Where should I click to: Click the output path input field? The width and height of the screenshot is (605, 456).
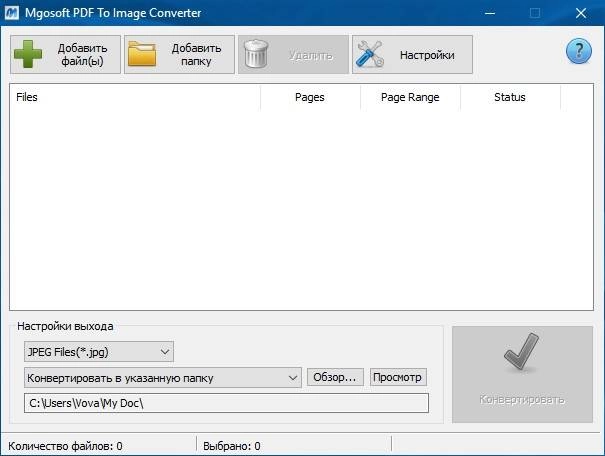click(226, 403)
